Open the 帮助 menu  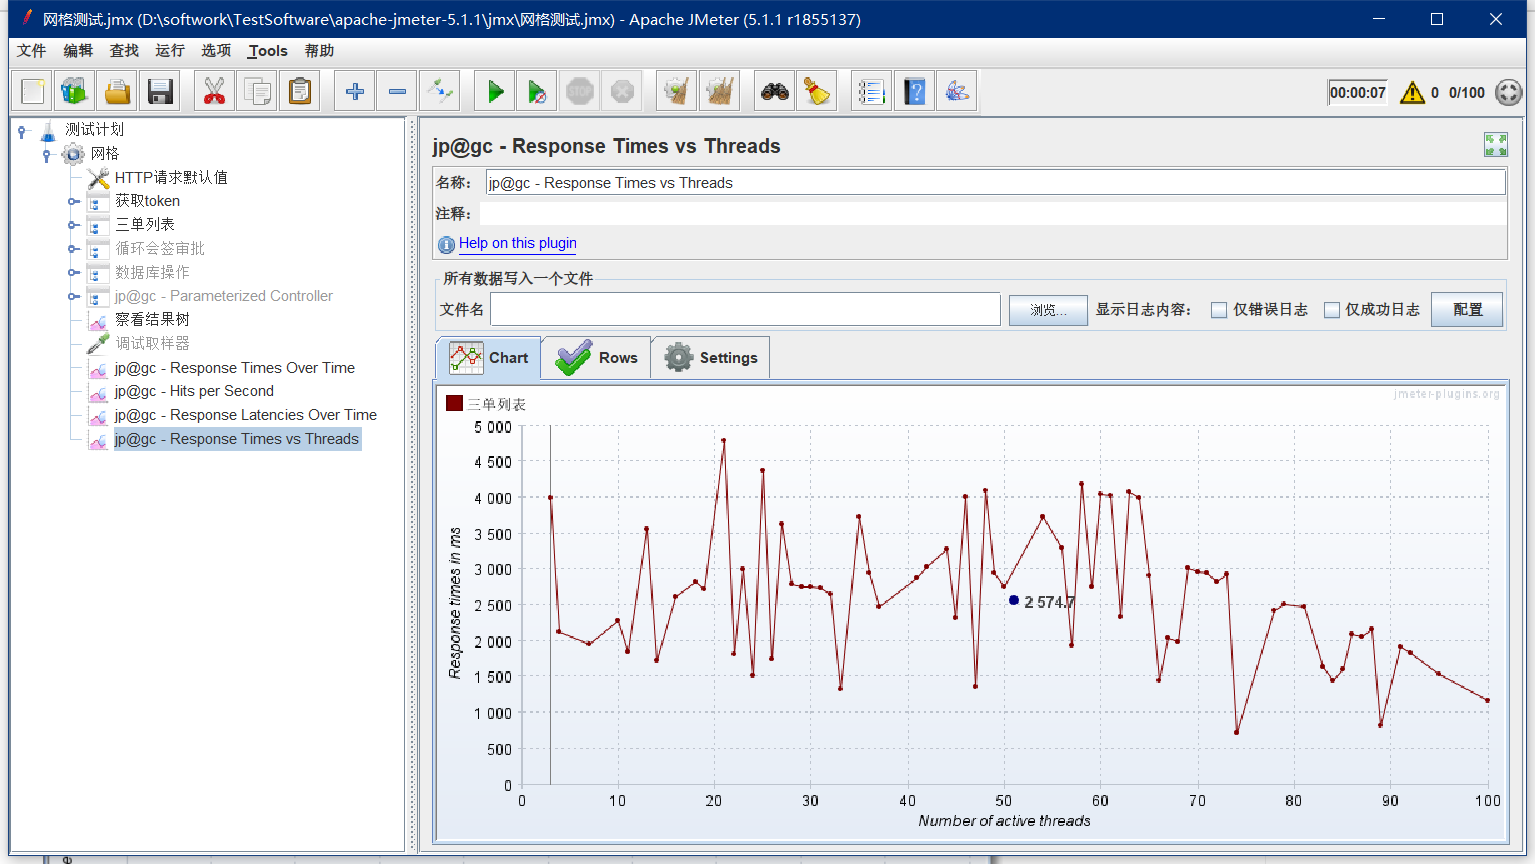point(319,51)
